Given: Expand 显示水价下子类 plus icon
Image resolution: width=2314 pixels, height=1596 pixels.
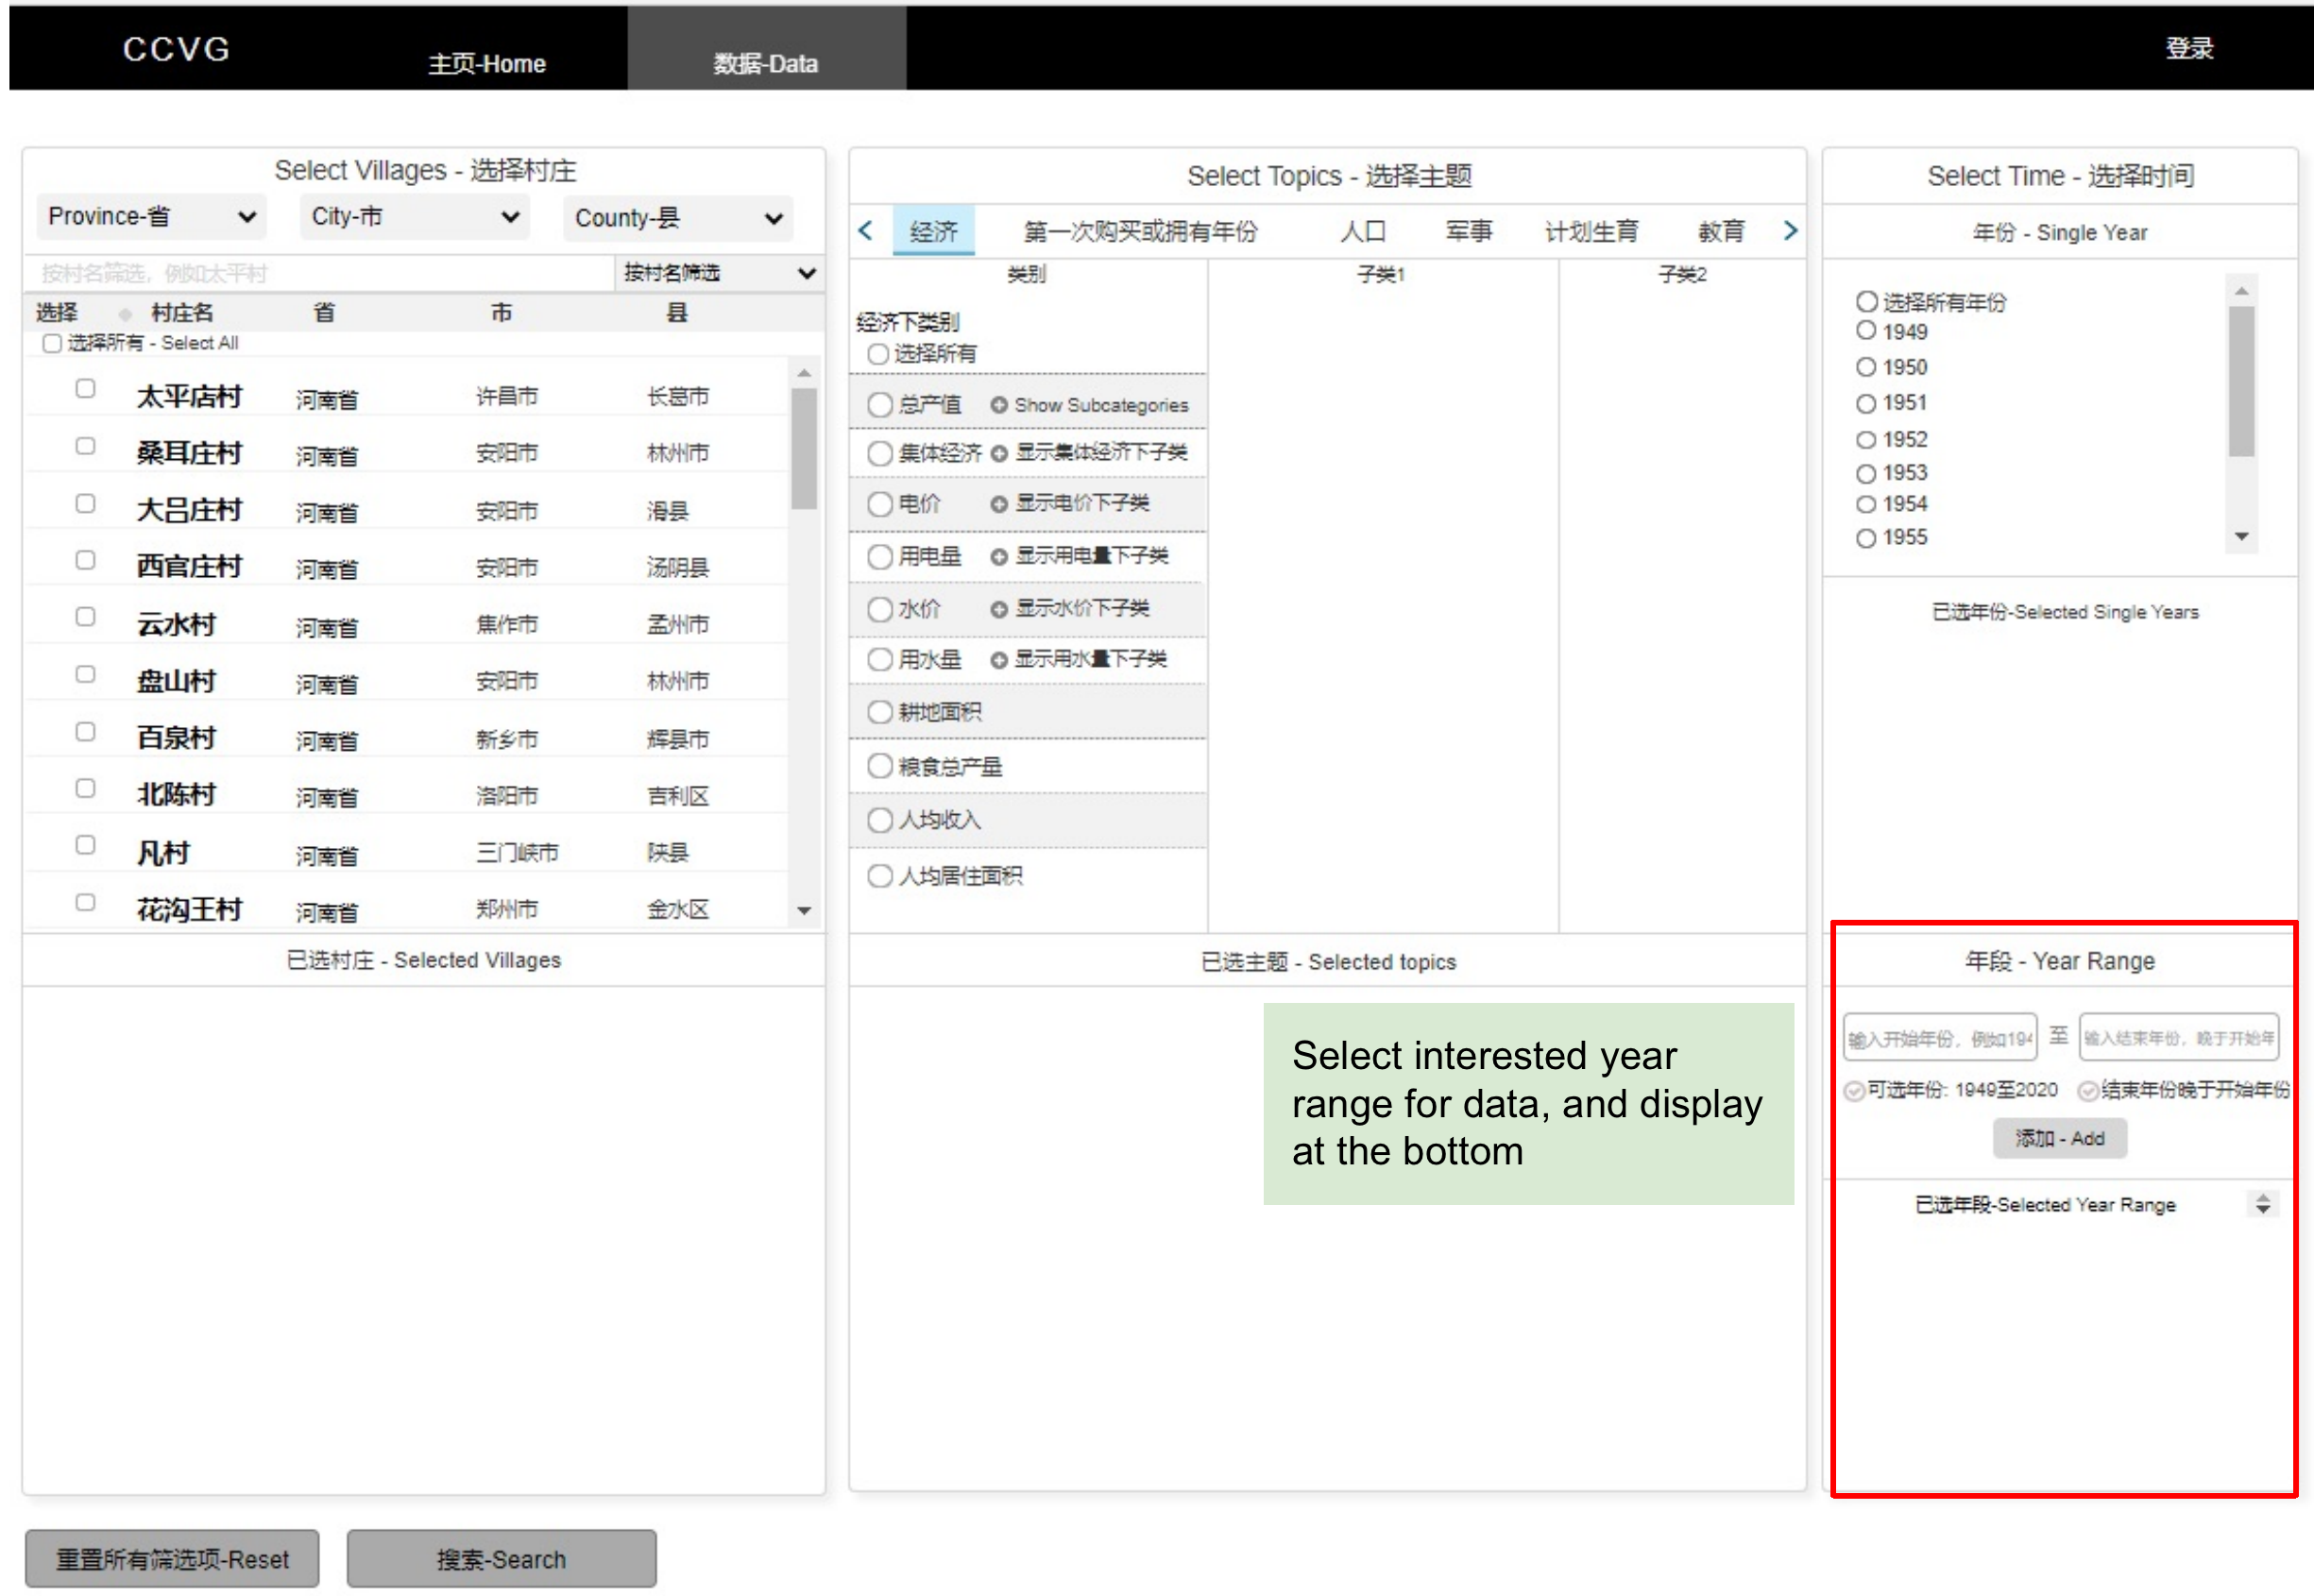Looking at the screenshot, I should click(x=998, y=609).
